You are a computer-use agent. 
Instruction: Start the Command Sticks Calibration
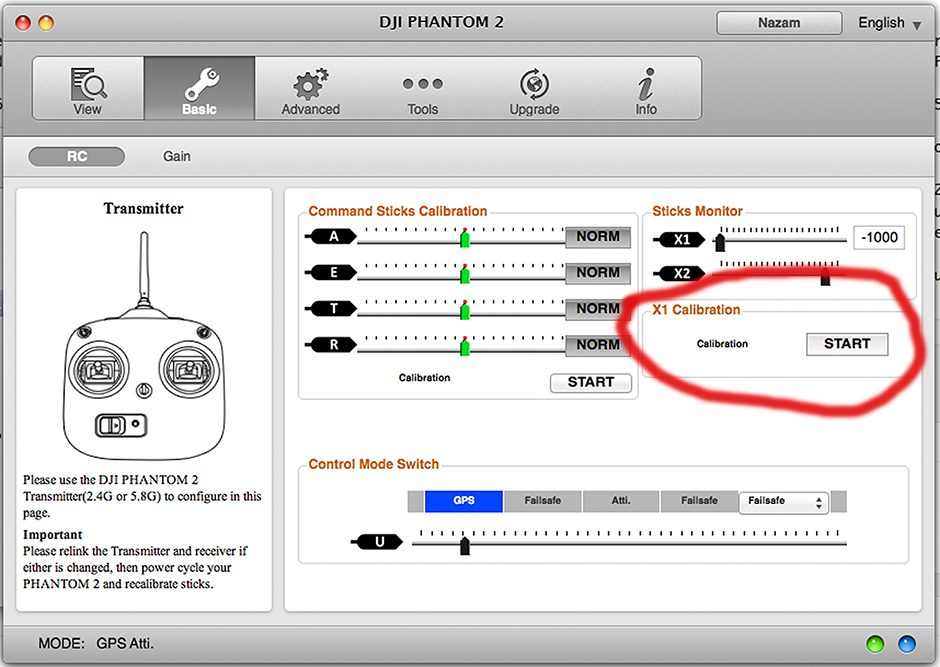point(590,383)
